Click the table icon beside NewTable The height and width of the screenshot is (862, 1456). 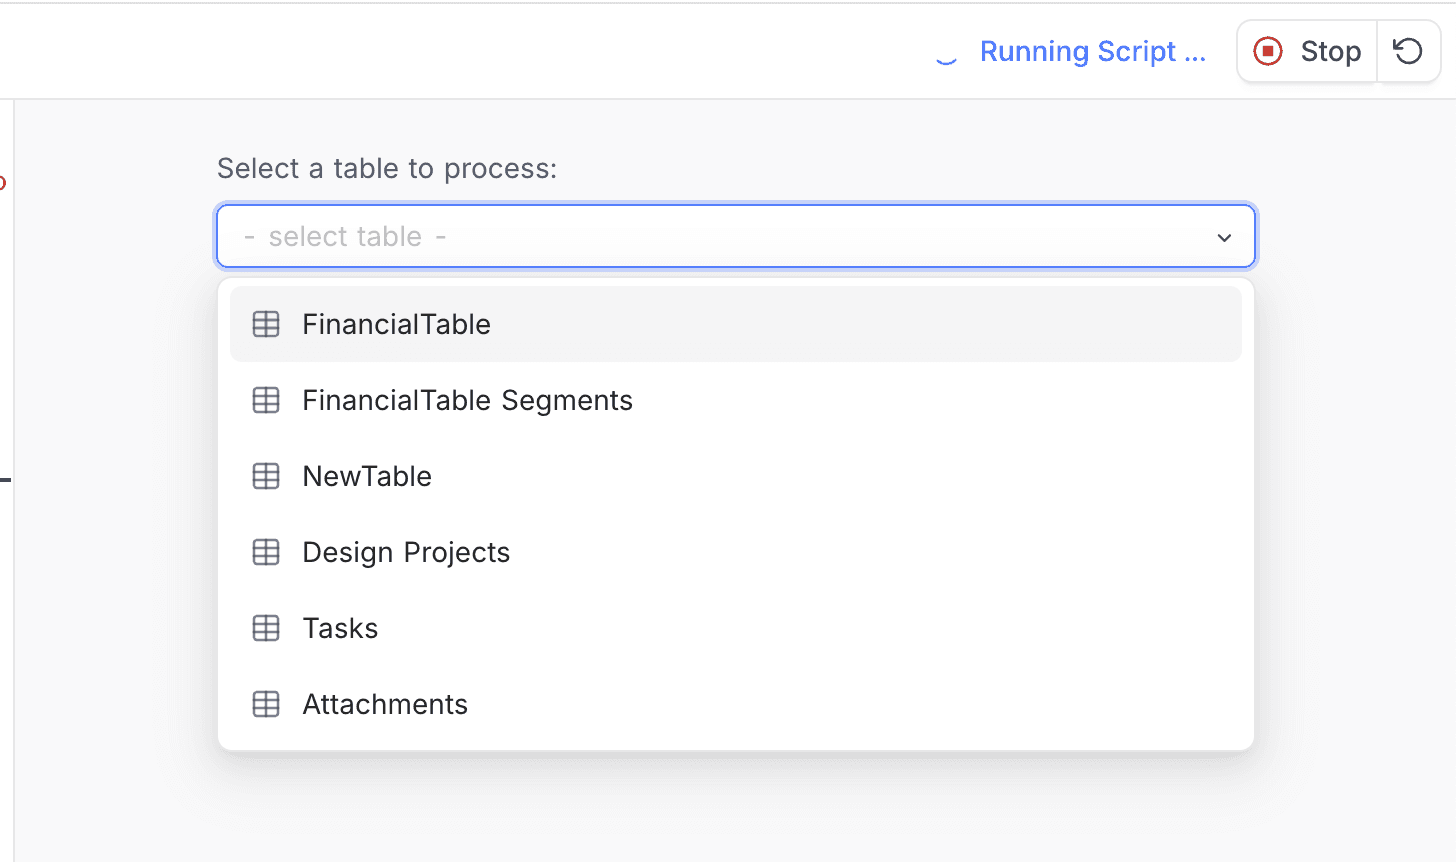[266, 476]
